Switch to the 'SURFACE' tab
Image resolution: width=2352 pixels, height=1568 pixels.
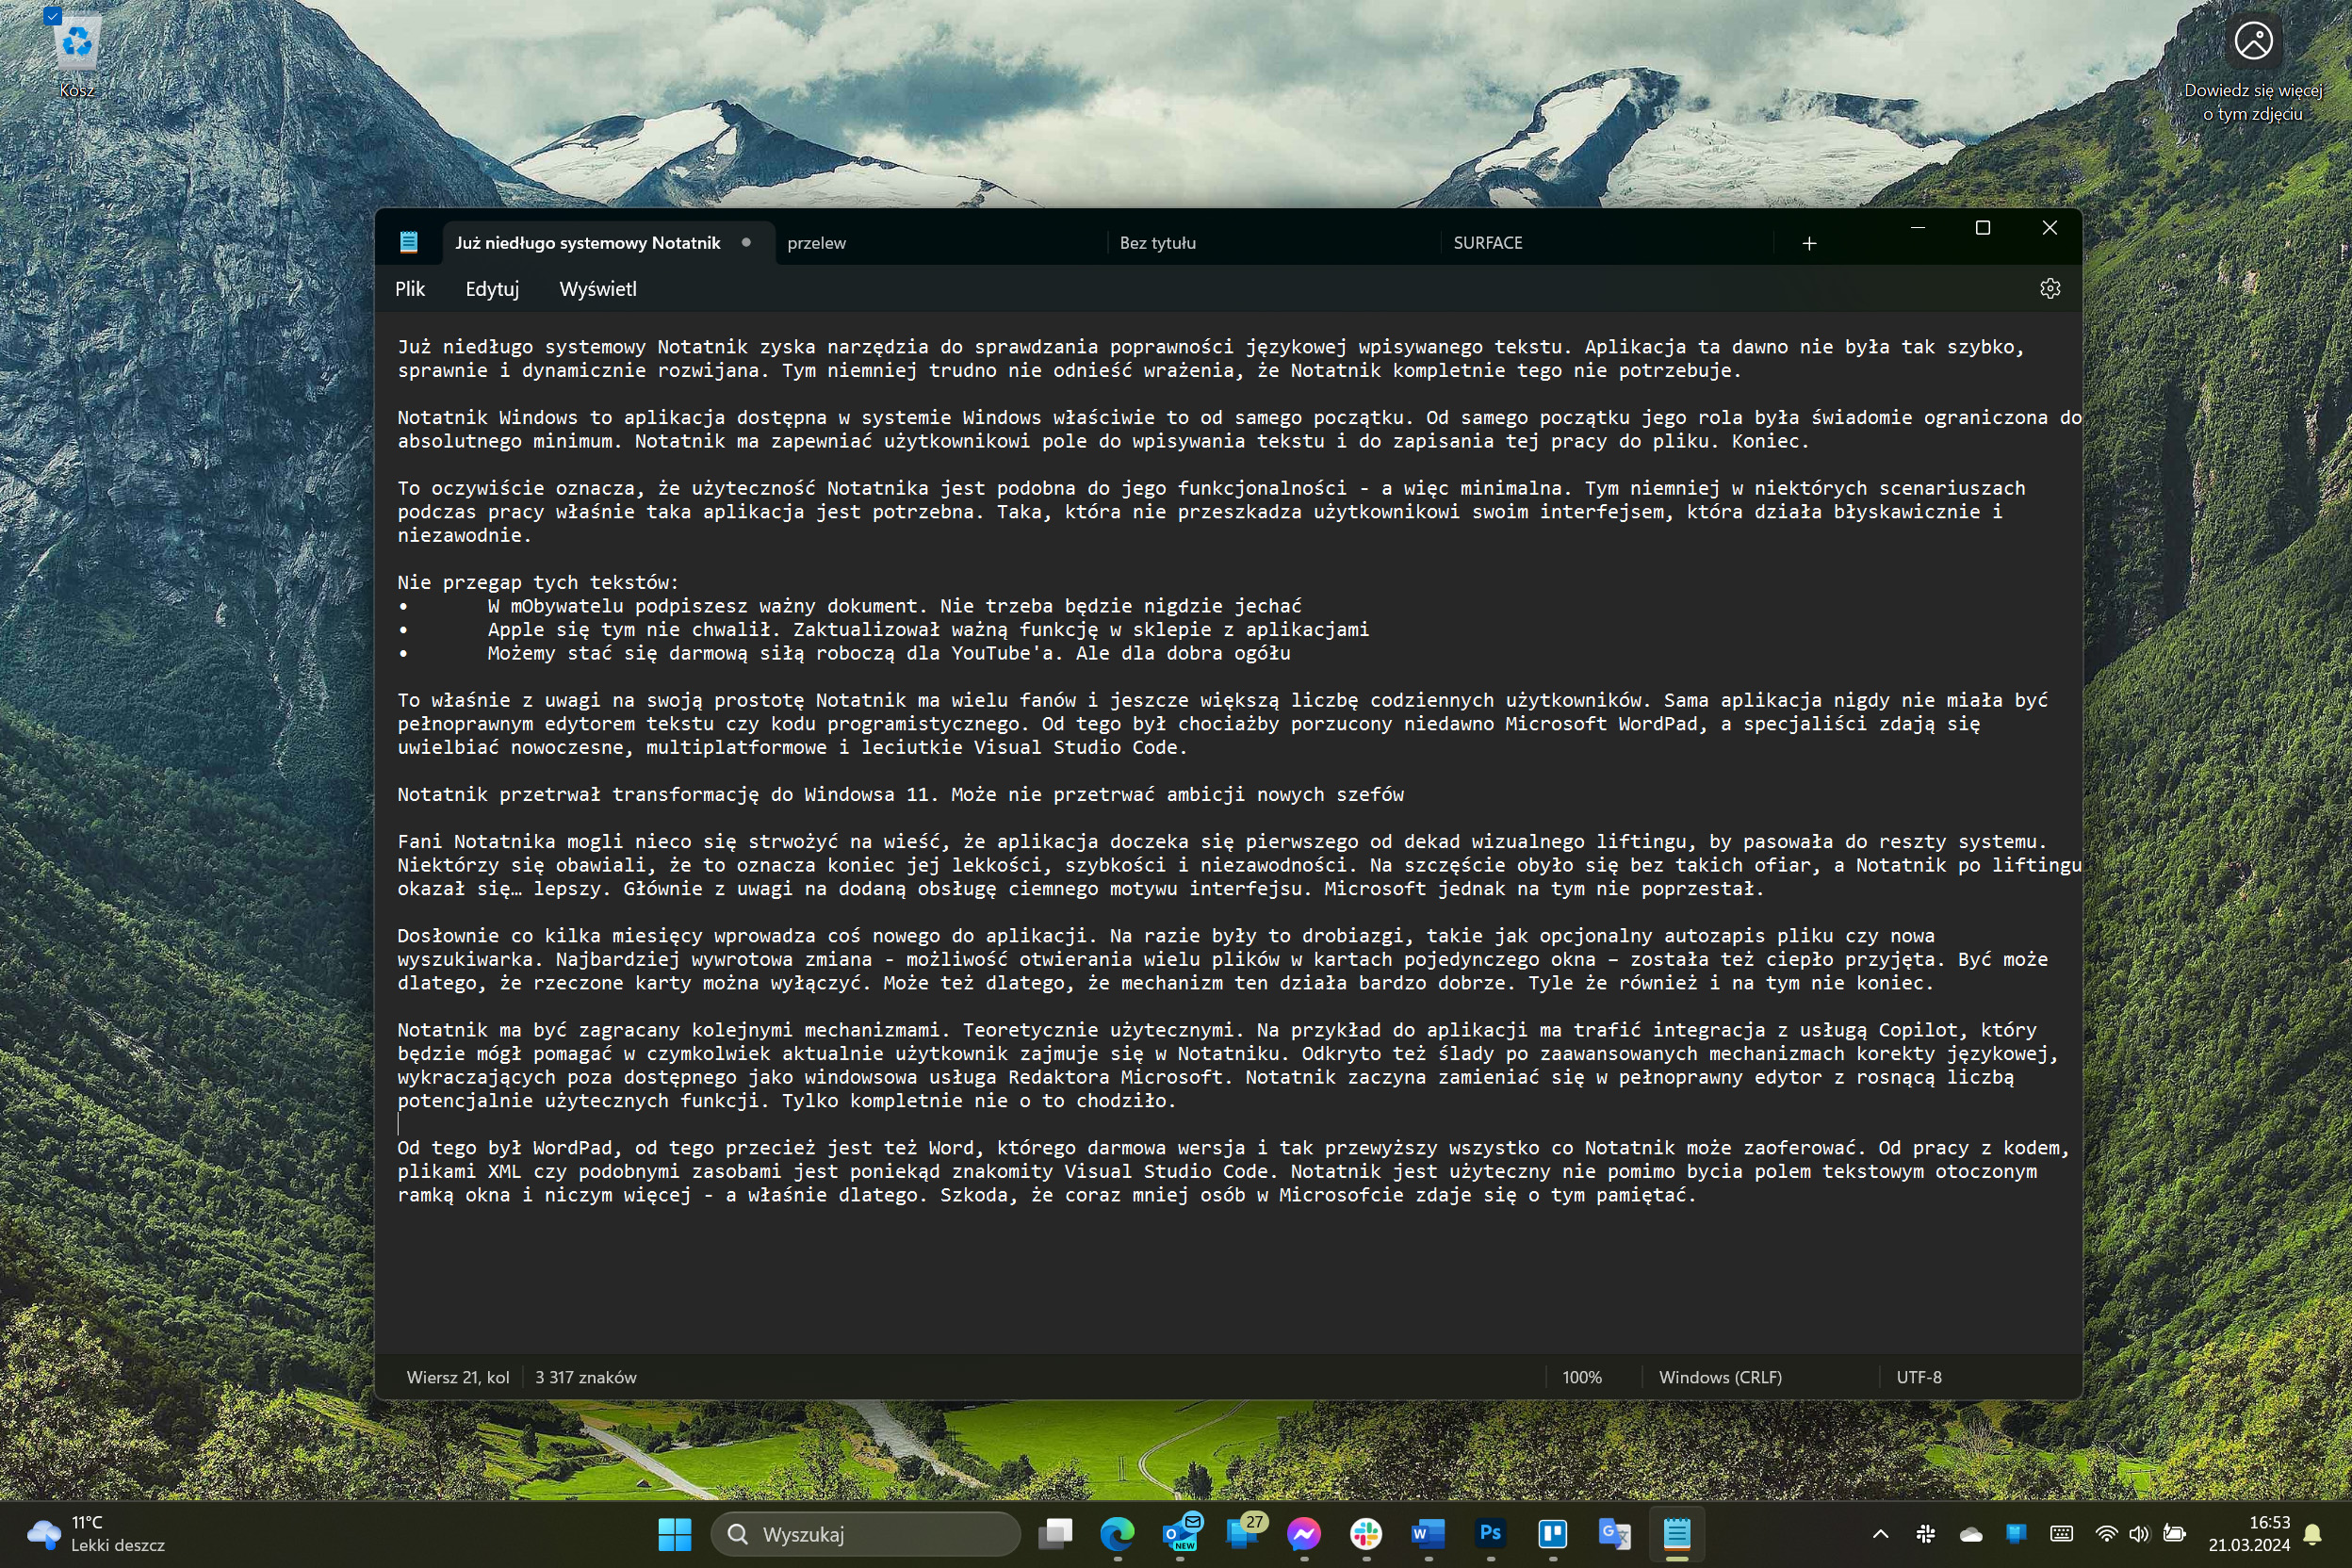point(1607,243)
